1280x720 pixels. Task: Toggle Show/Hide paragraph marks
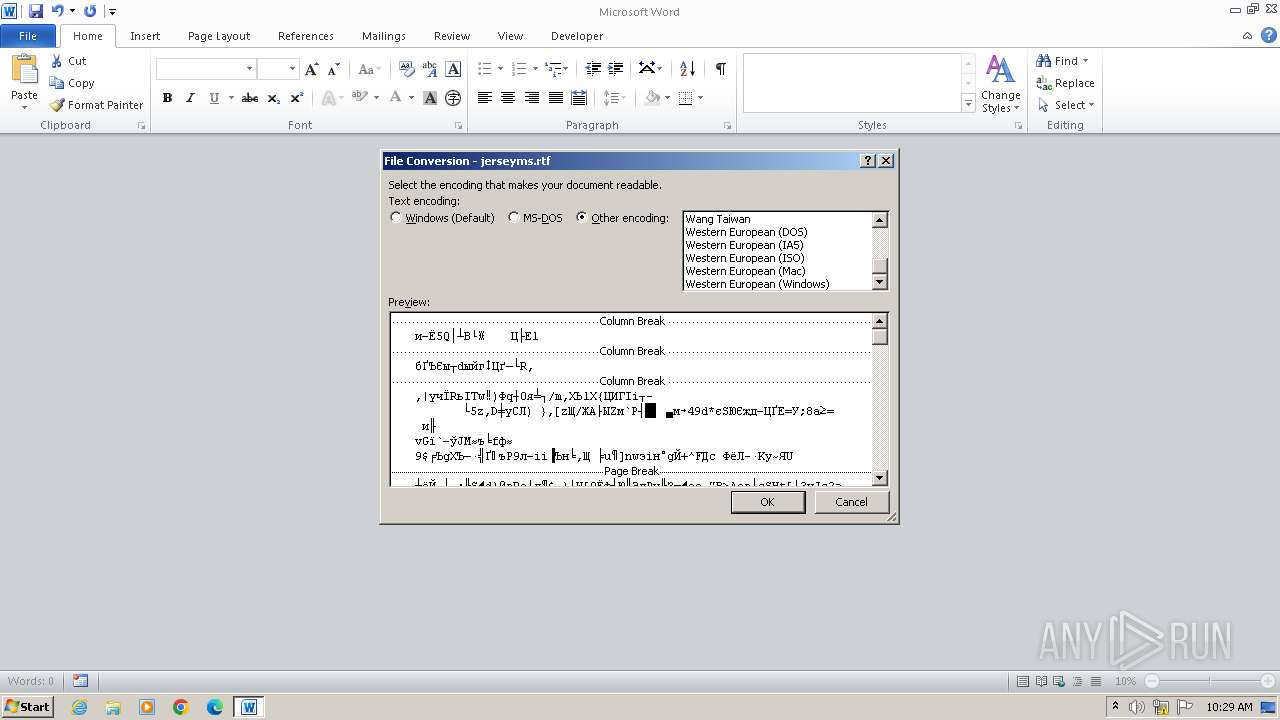[x=720, y=69]
